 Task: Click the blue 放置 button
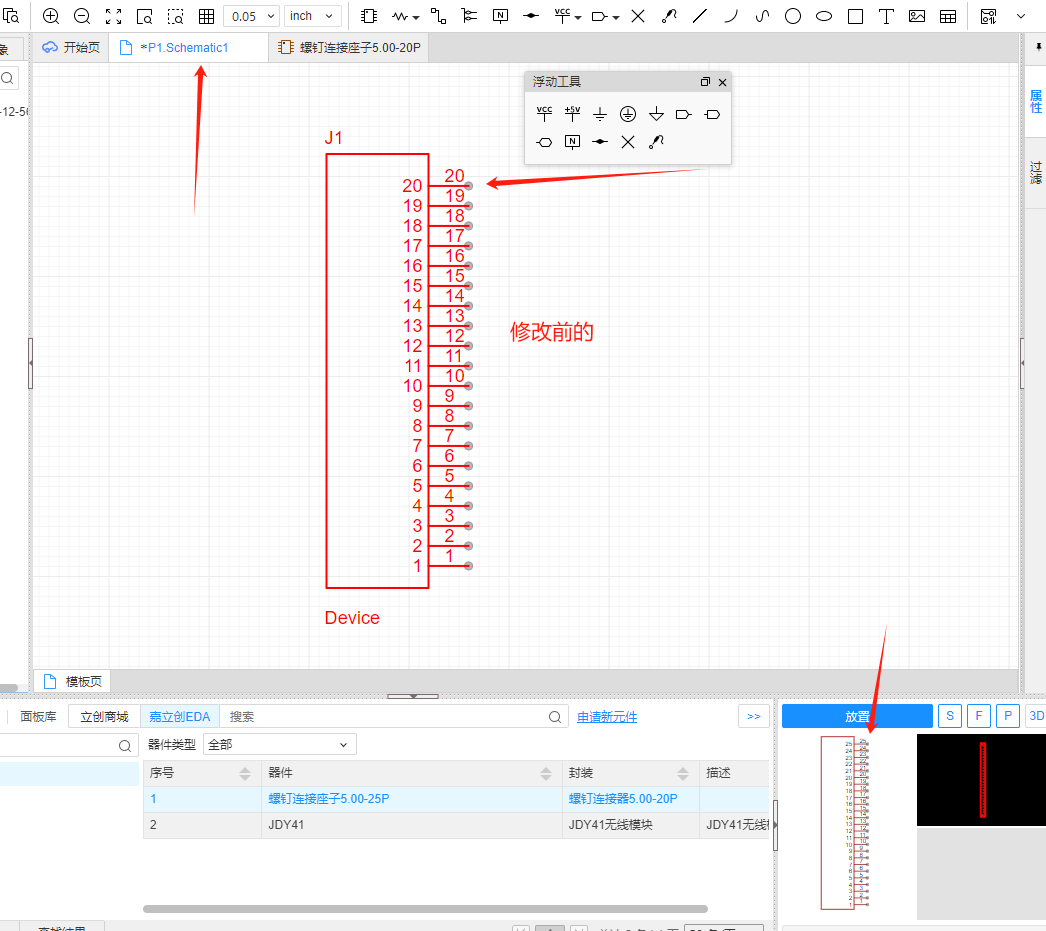pos(857,716)
